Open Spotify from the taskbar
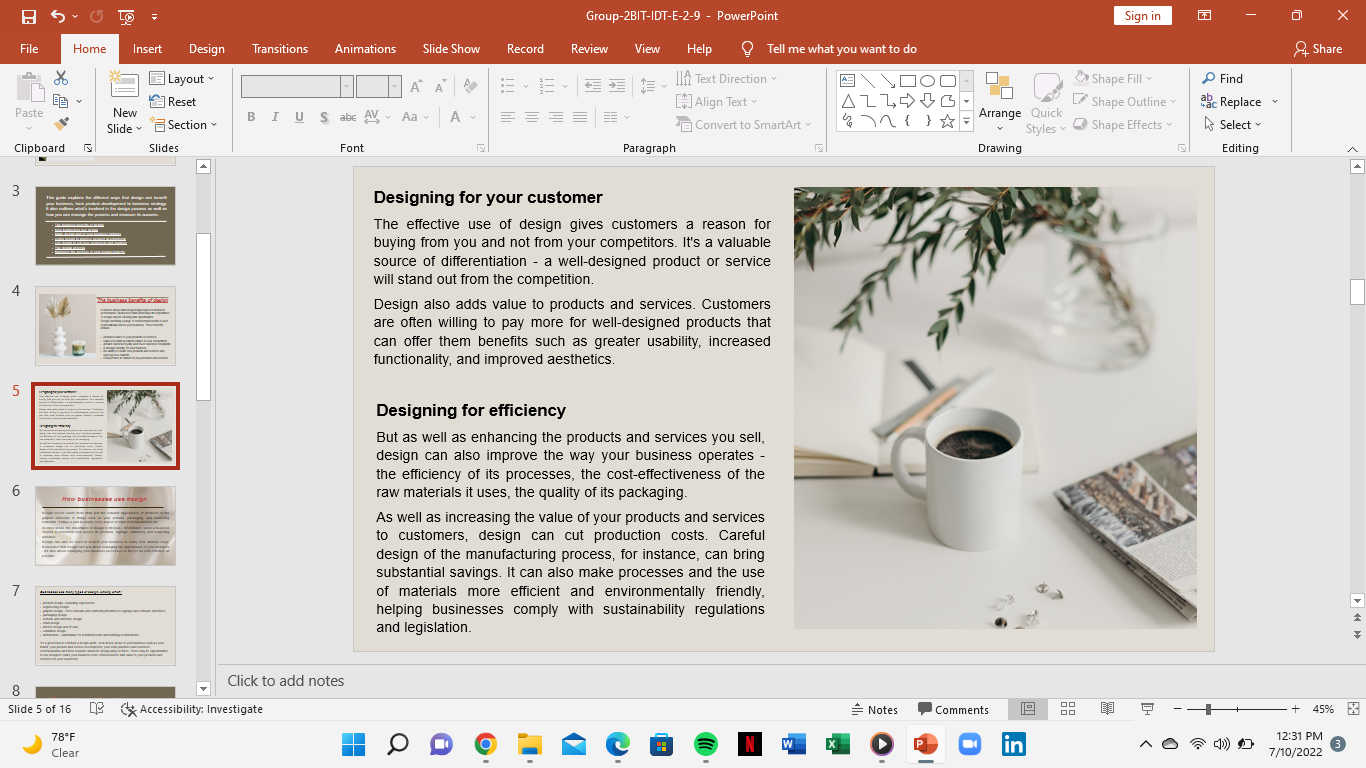 pyautogui.click(x=706, y=744)
